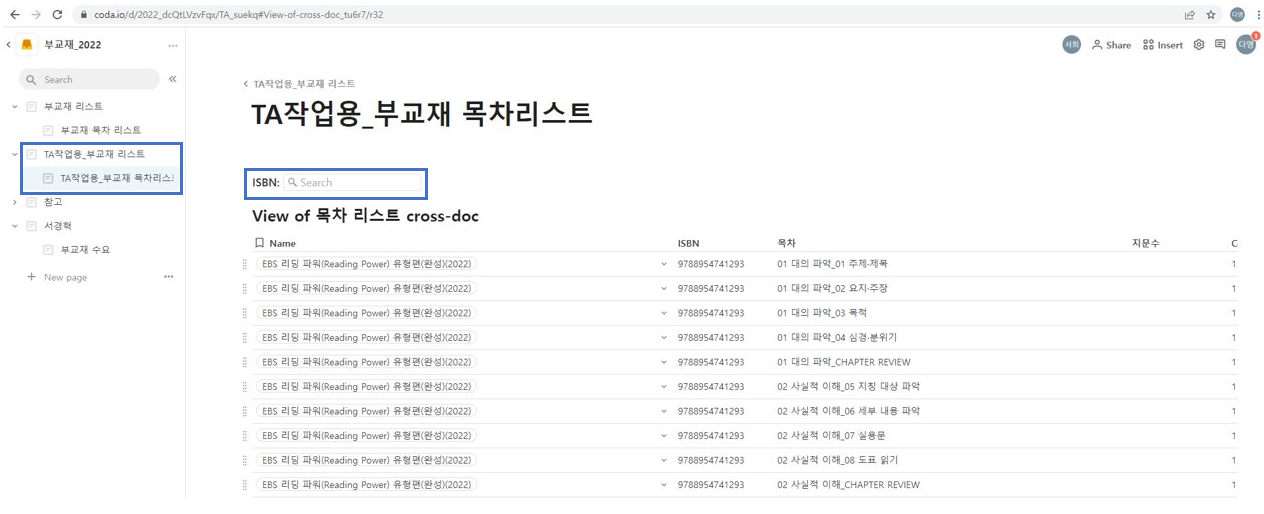
Task: Open the Name dropdown arrow on the 04 심경·분위기 row
Action: [x=664, y=338]
